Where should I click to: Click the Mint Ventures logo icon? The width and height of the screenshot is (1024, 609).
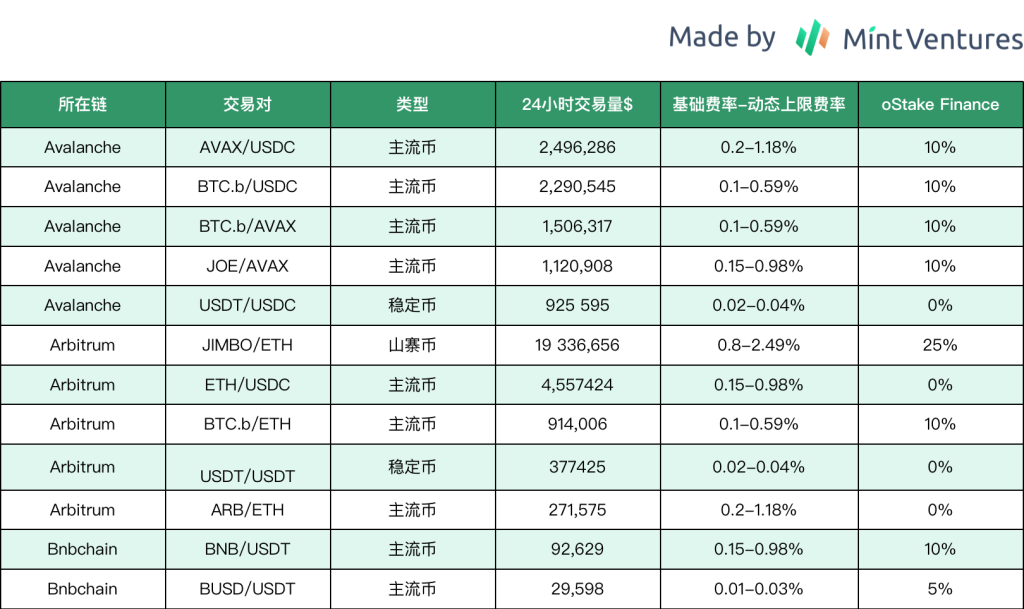pyautogui.click(x=813, y=38)
